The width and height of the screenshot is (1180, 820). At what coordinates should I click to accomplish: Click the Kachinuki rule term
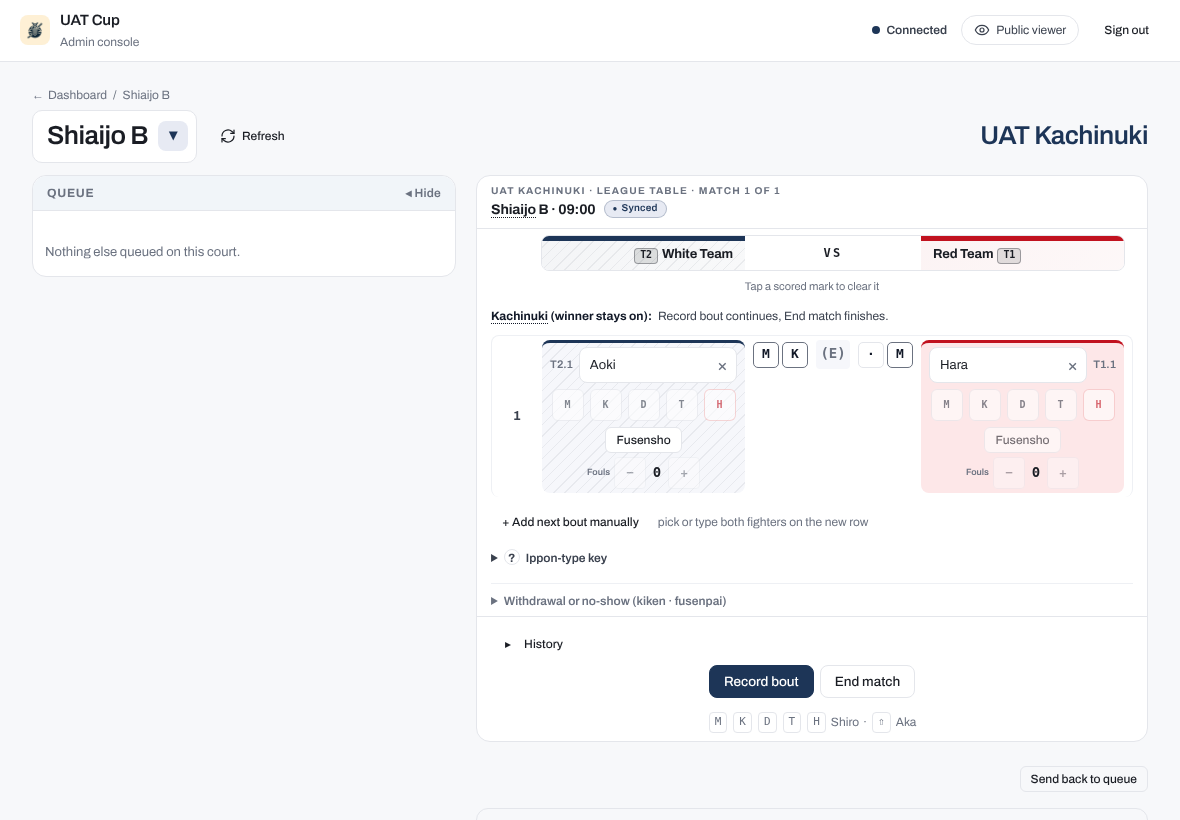click(519, 316)
